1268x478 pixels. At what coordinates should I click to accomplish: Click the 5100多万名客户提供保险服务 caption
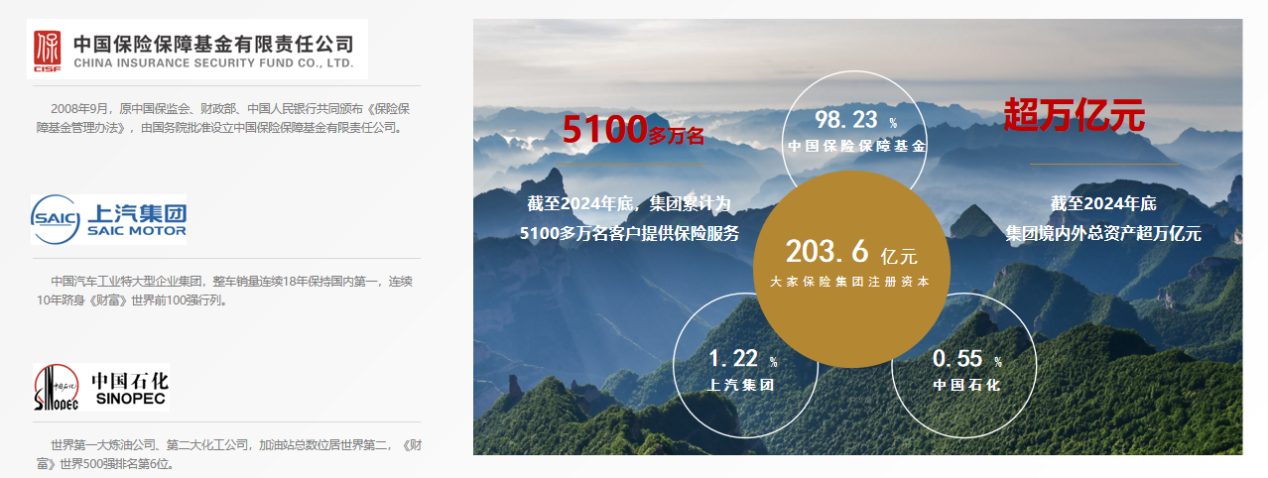(x=629, y=233)
